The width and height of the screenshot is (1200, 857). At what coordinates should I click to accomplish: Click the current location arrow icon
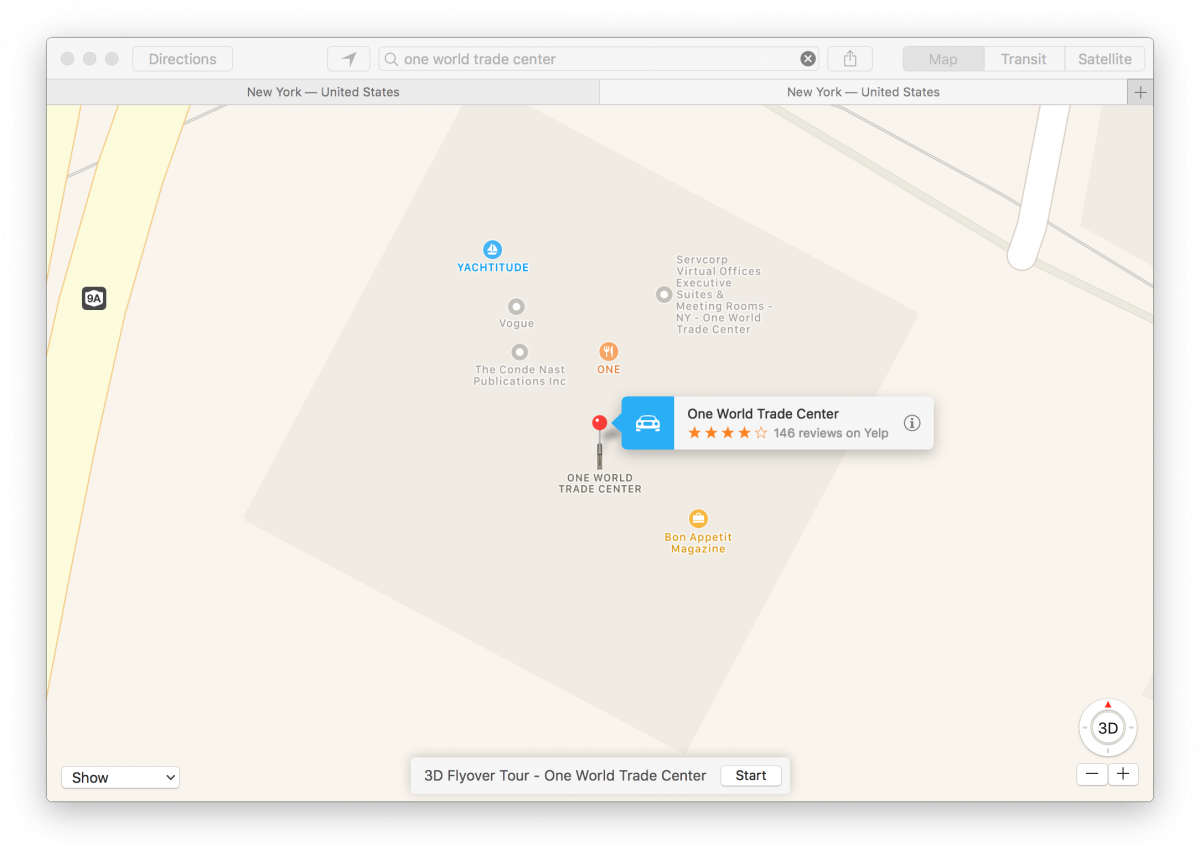coord(348,58)
